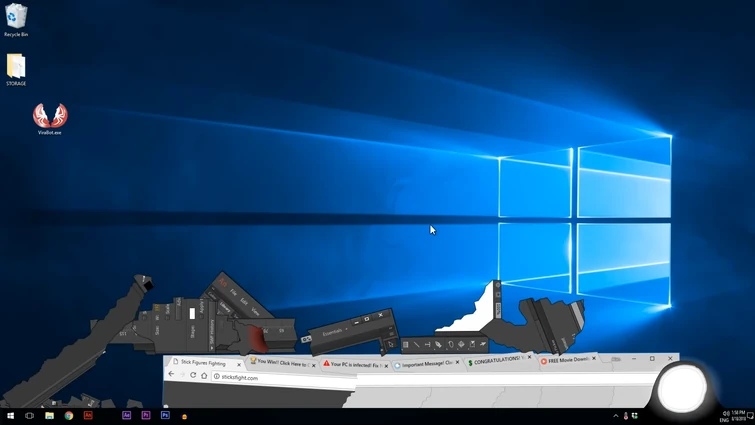
Task: Close the CONGRATULATIONS! tab
Action: 529,357
